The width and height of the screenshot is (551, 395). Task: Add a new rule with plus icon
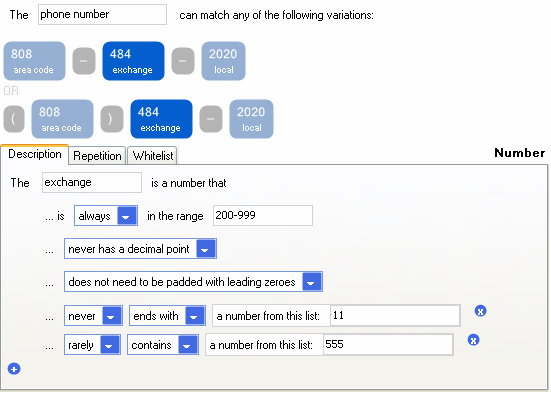pos(14,369)
